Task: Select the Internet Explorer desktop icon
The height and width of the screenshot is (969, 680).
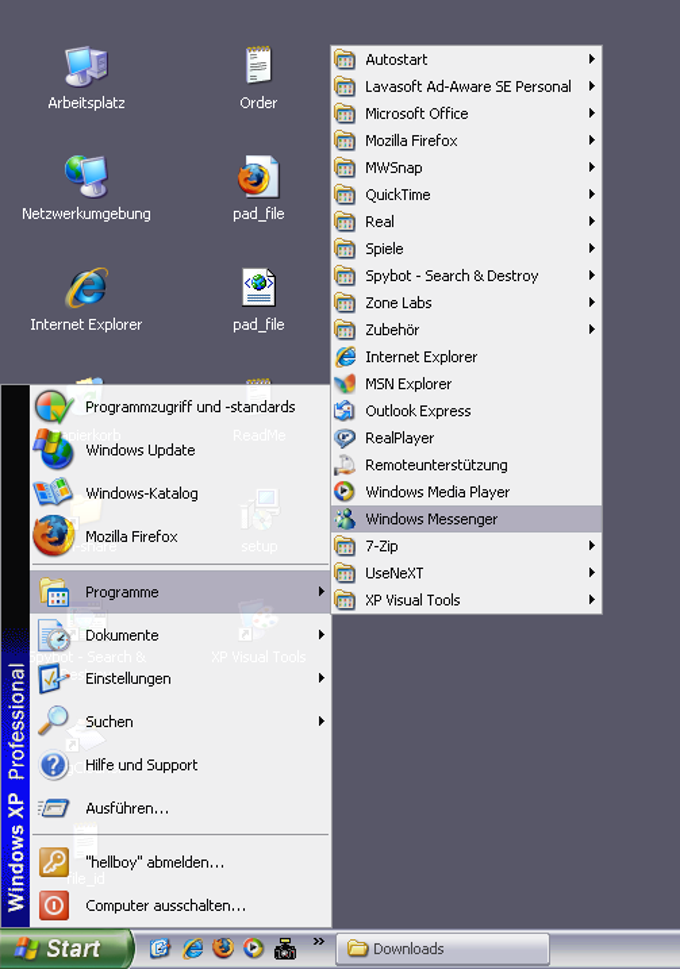Action: (x=87, y=287)
